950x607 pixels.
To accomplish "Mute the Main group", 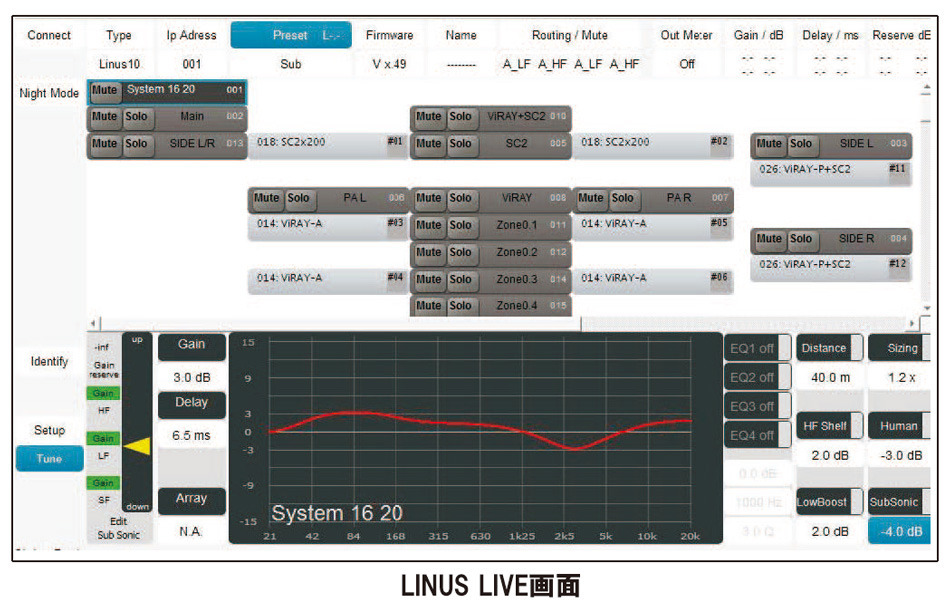I will pos(104,117).
